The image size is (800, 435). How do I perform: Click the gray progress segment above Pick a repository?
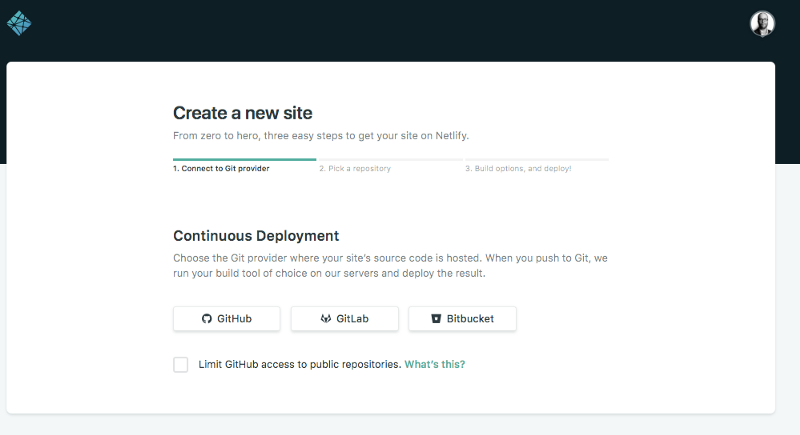pyautogui.click(x=390, y=160)
